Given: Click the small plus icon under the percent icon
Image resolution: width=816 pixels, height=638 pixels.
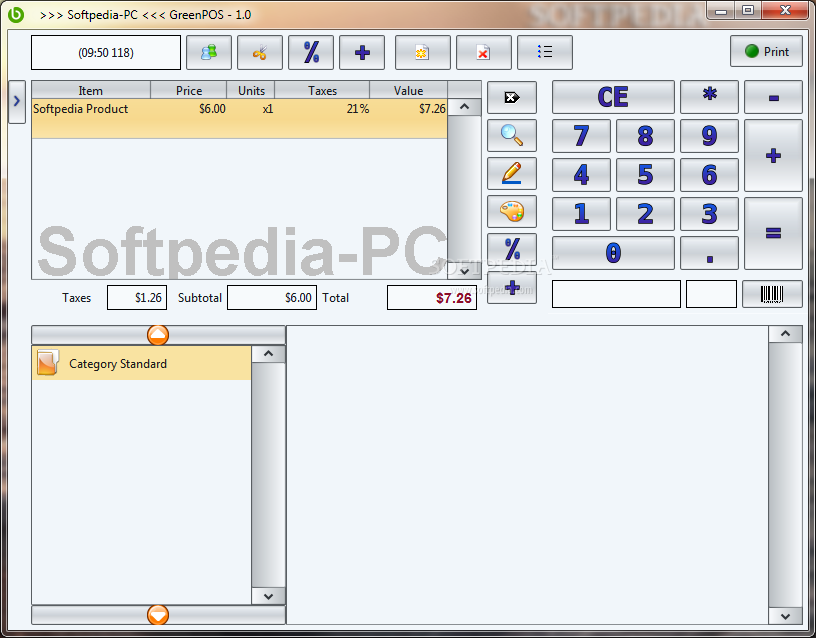Looking at the screenshot, I should [x=512, y=287].
